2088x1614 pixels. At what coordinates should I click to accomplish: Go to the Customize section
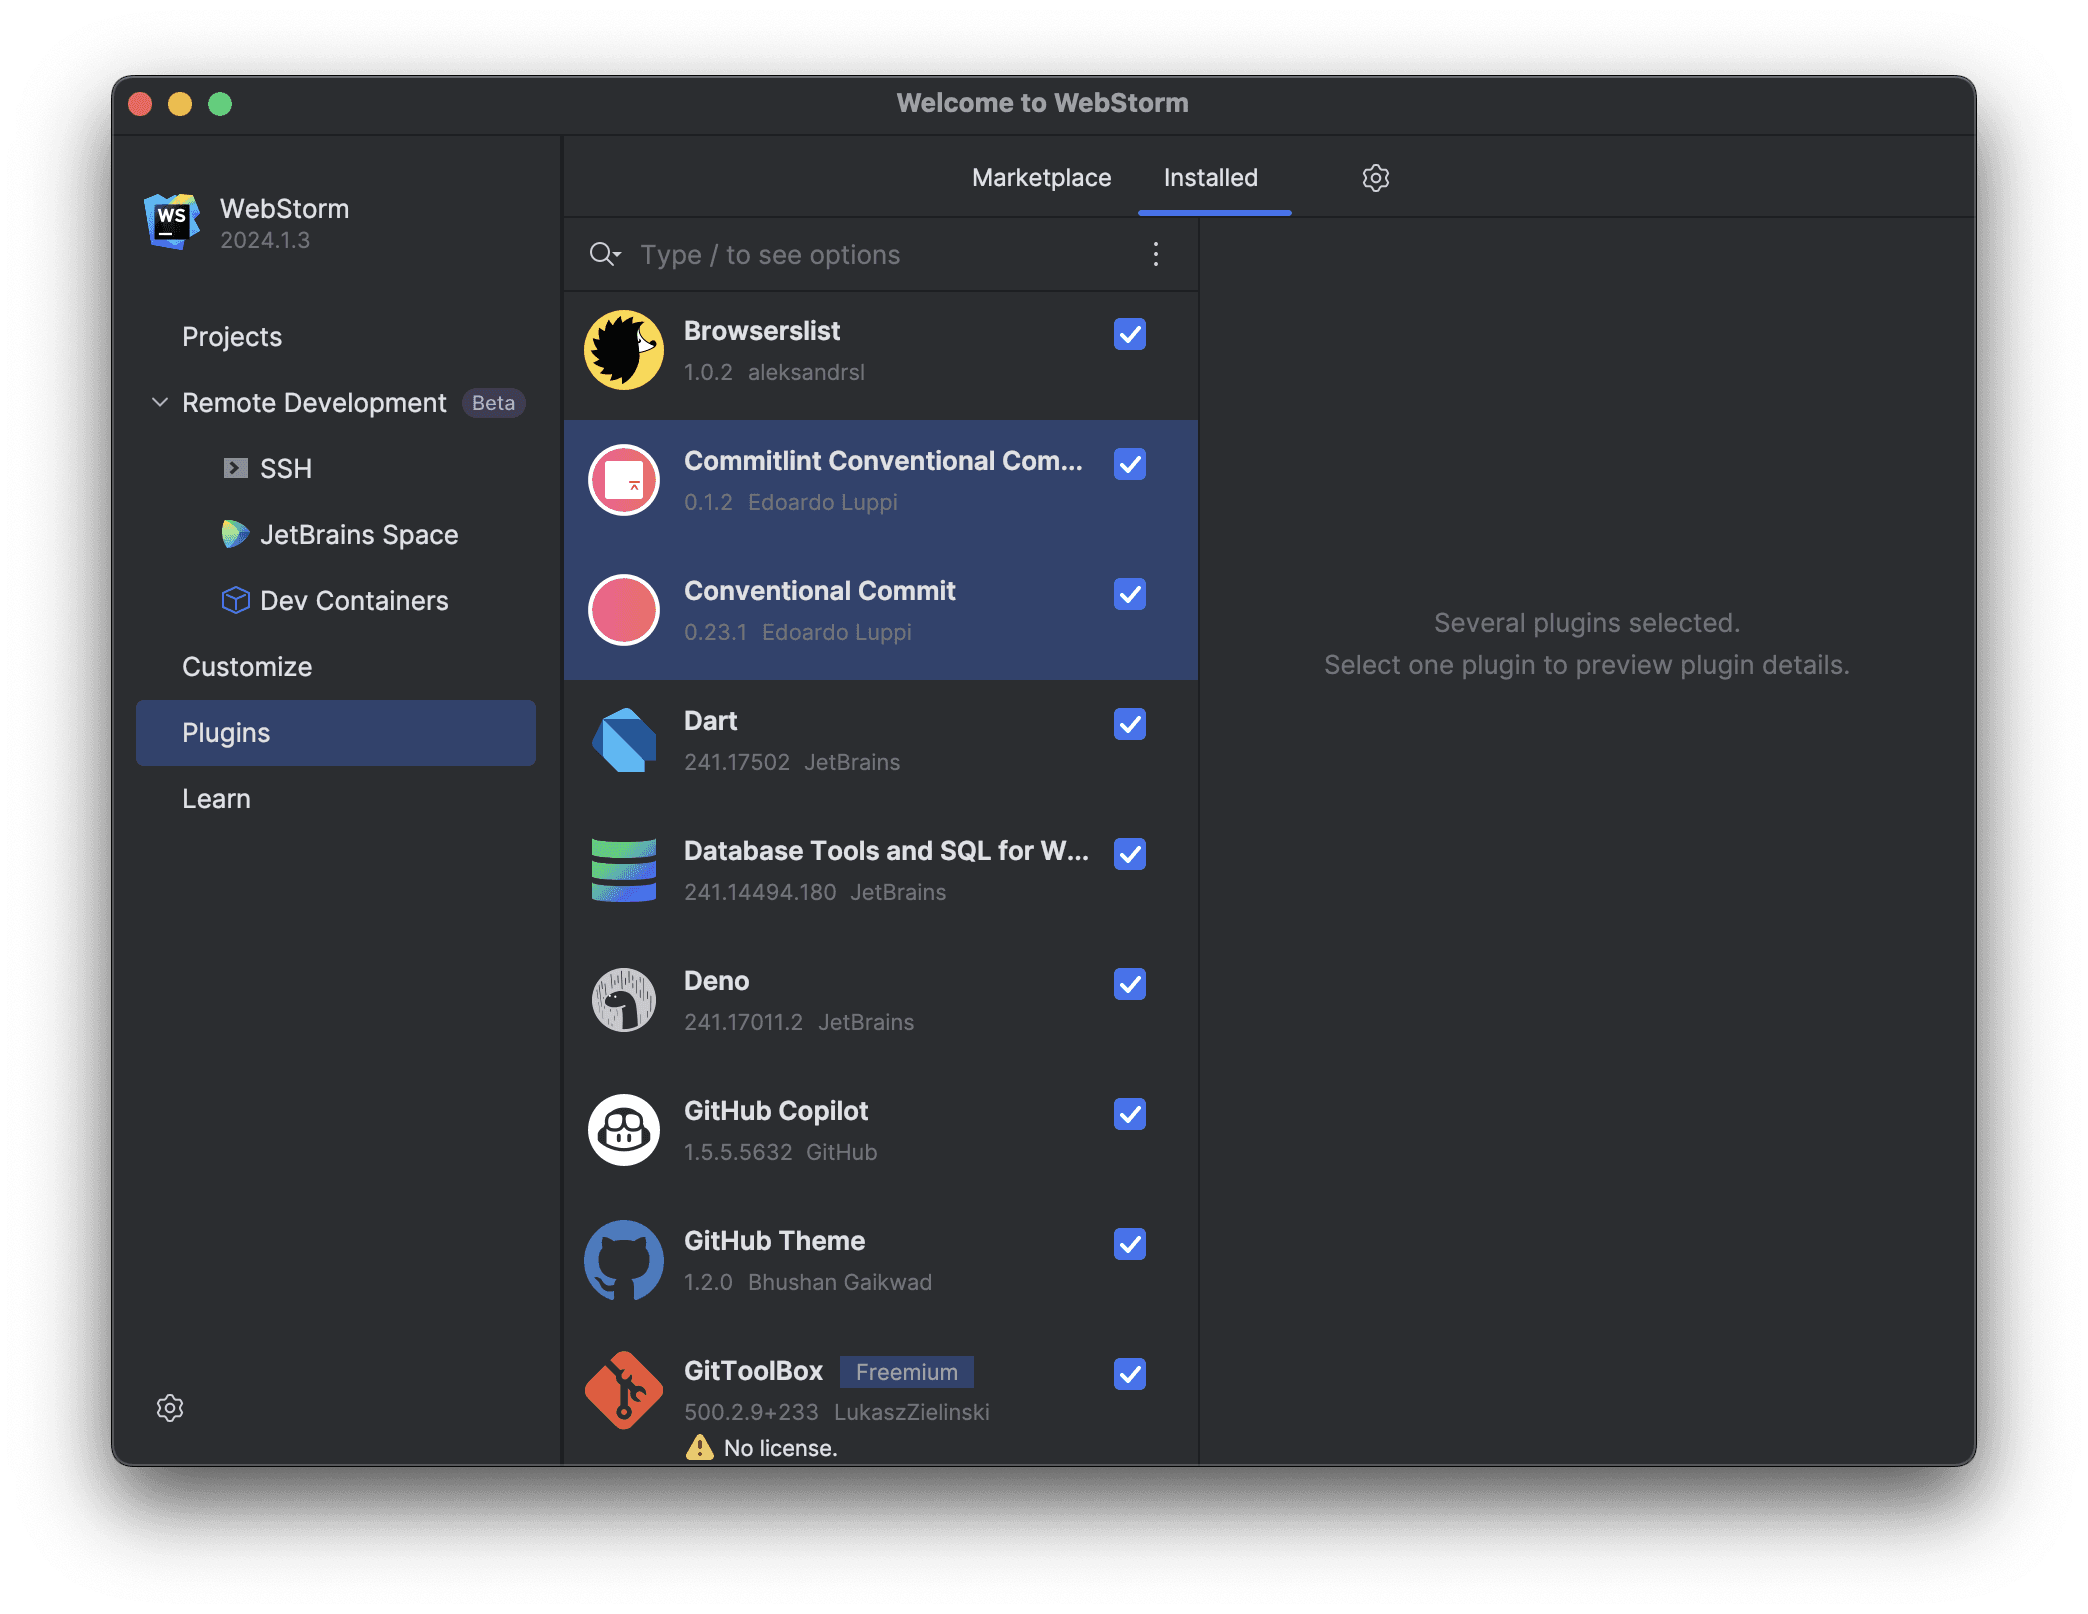[247, 667]
